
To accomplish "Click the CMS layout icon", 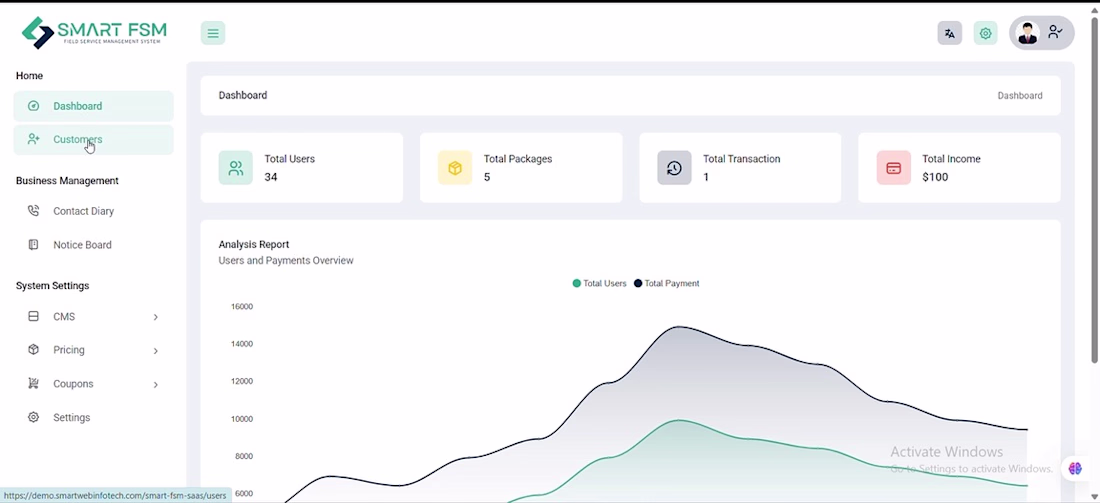I will 33,316.
